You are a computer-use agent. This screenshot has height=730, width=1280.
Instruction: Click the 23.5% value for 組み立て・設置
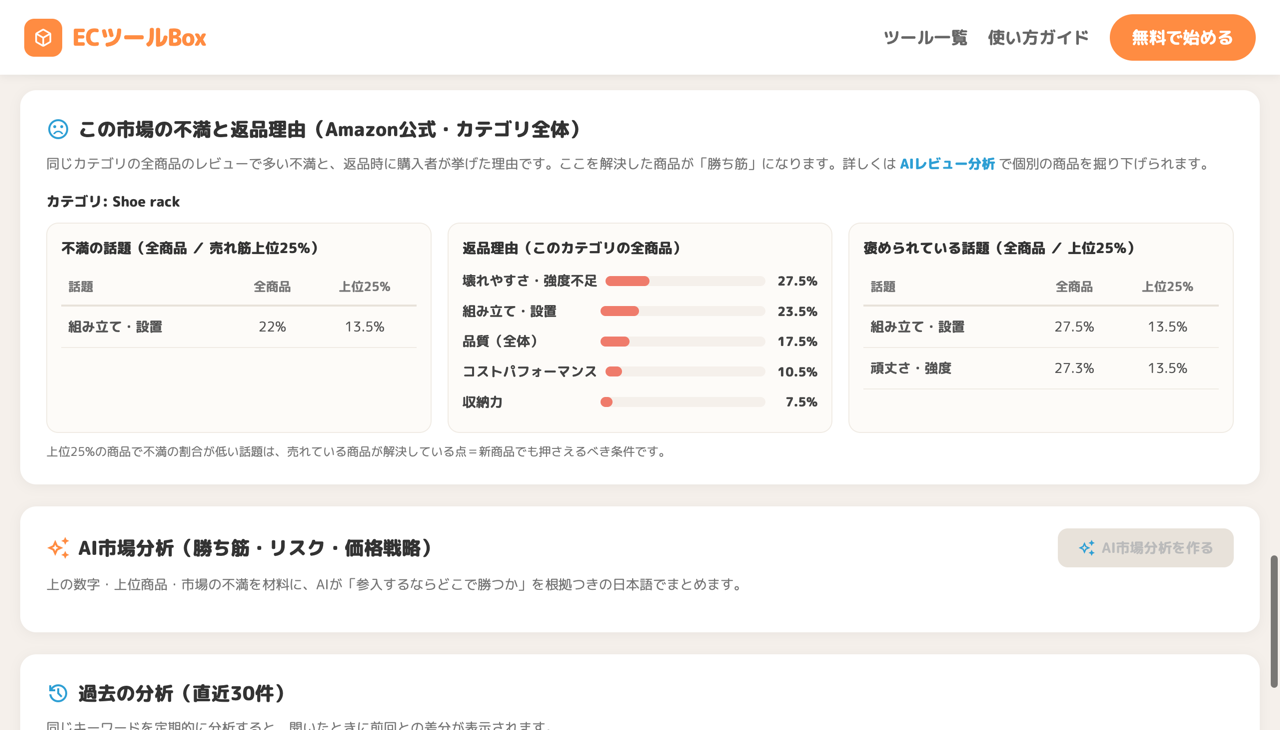tap(797, 311)
